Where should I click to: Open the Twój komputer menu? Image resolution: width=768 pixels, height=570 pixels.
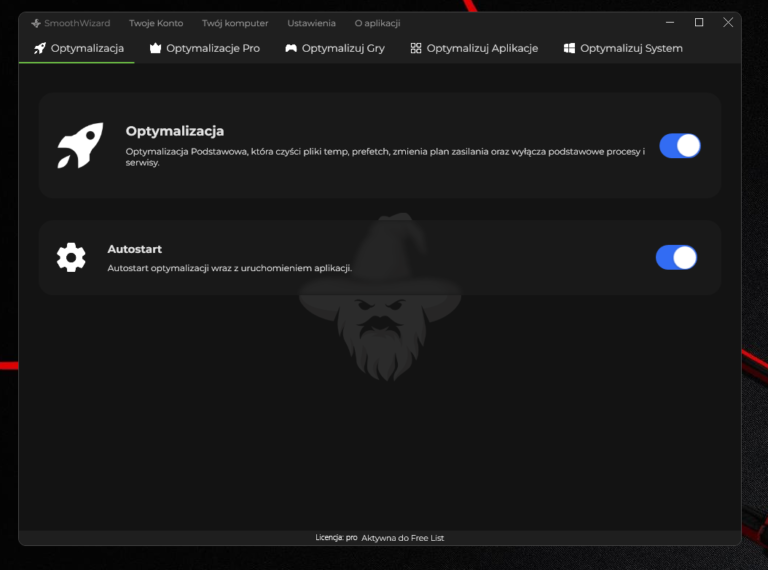pos(235,23)
